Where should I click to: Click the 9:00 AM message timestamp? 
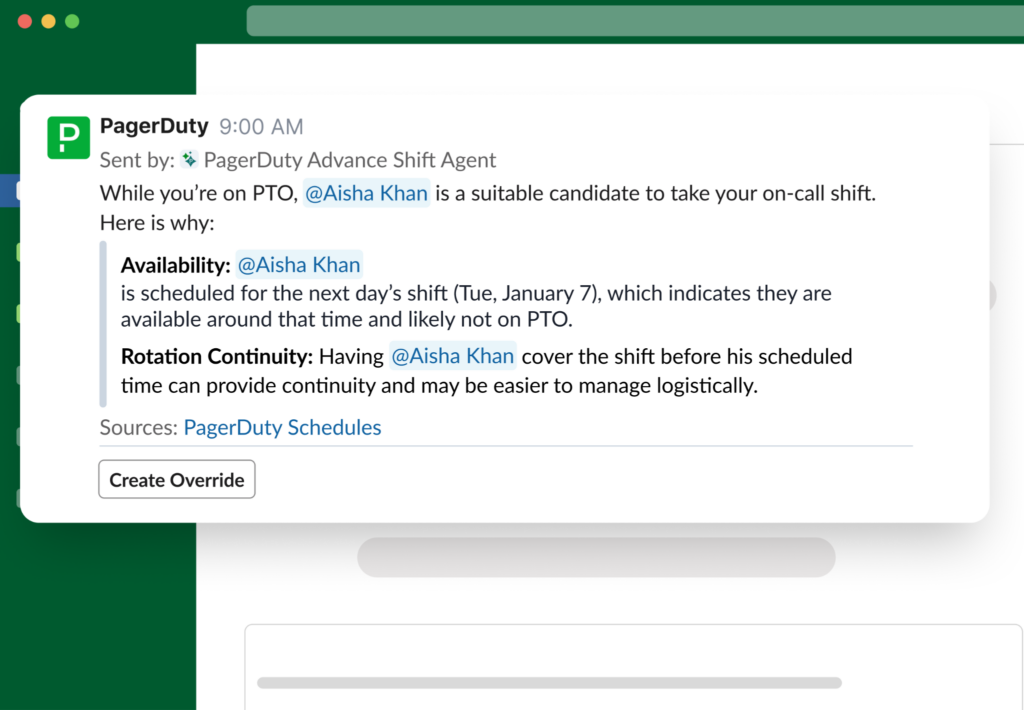261,127
